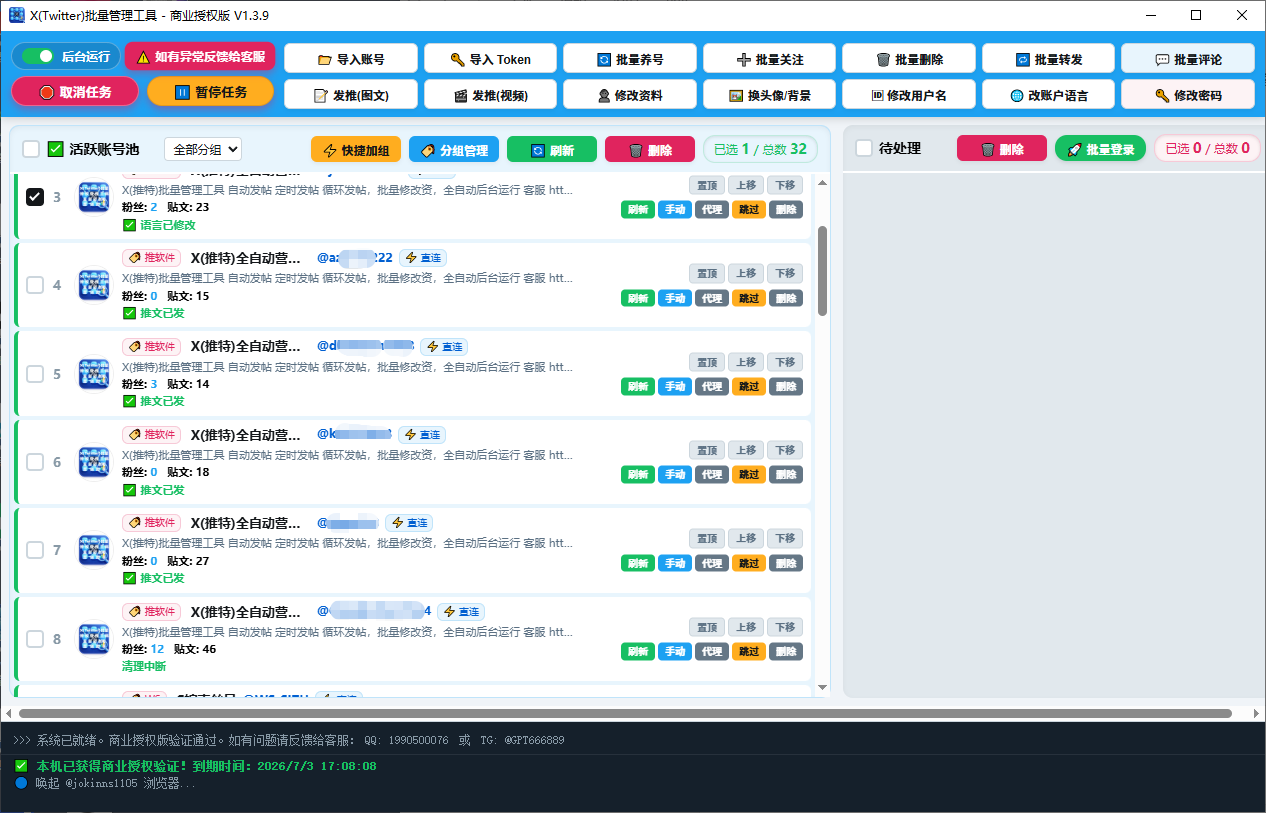1266x813 pixels.
Task: Click the account list vertical scrollbar thumb
Action: click(x=822, y=270)
